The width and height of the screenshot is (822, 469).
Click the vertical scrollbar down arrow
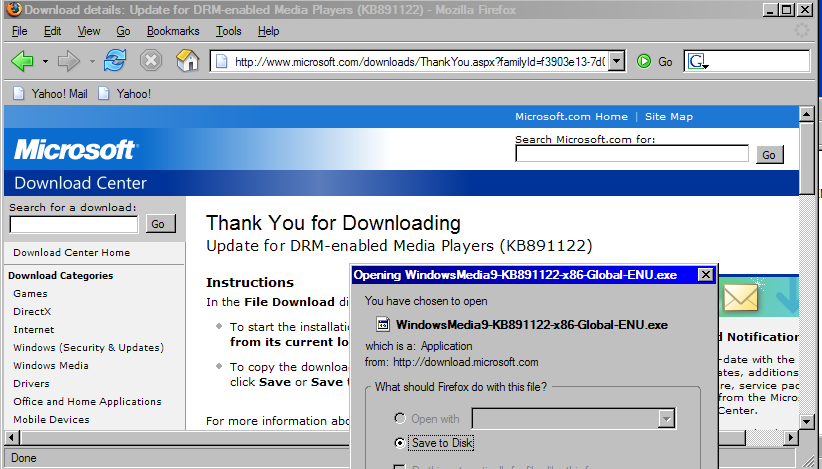tap(806, 421)
